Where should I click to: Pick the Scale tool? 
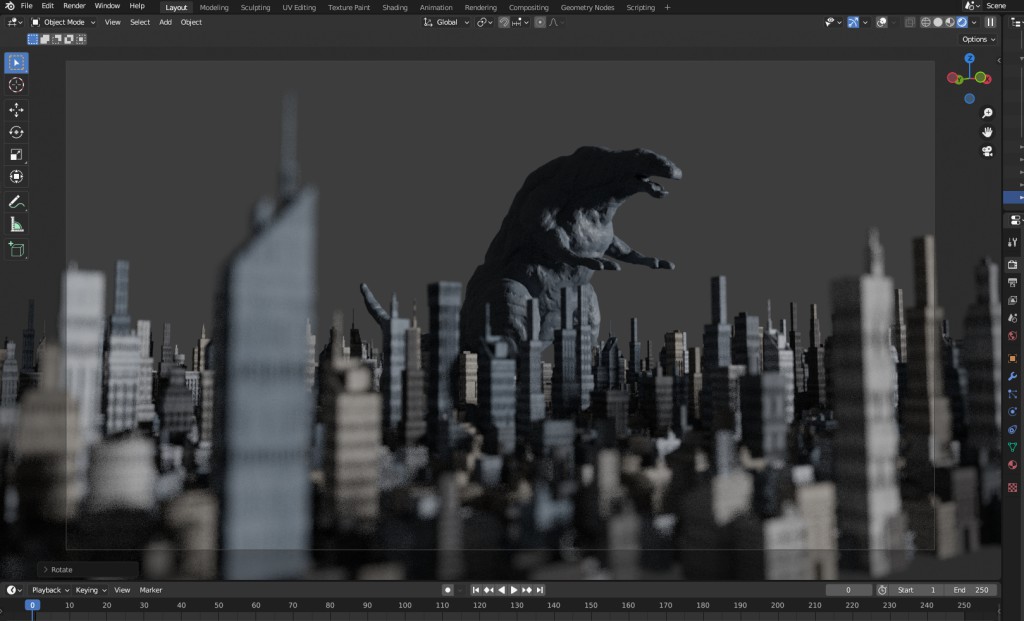click(16, 155)
